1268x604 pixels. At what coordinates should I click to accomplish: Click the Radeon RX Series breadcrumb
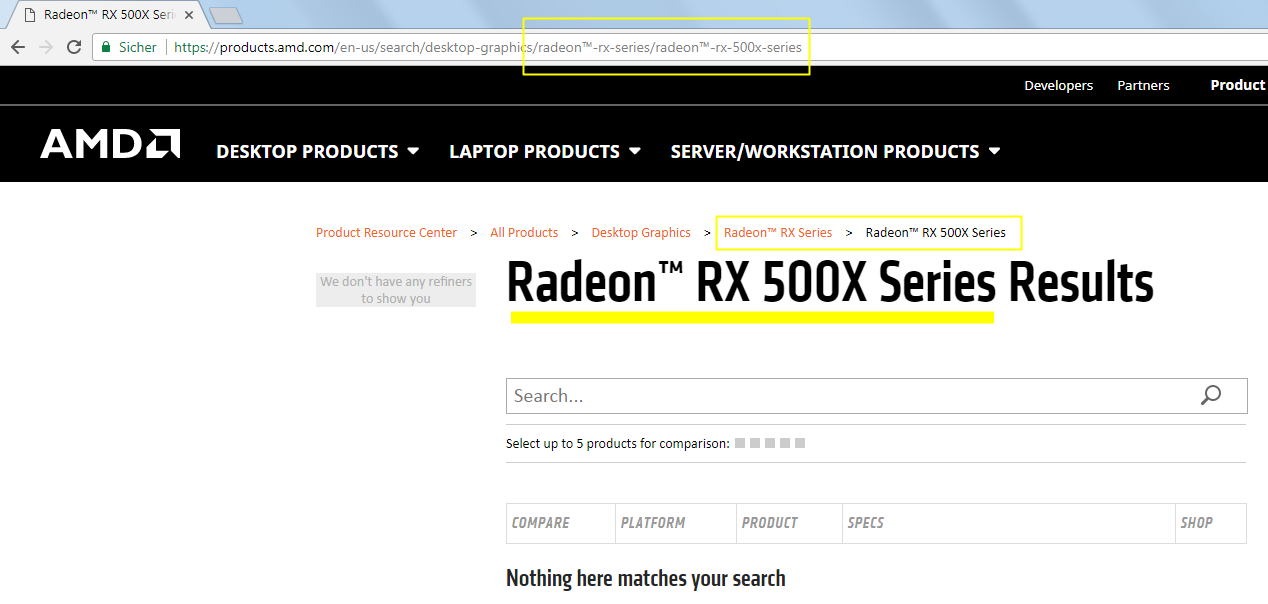(778, 233)
